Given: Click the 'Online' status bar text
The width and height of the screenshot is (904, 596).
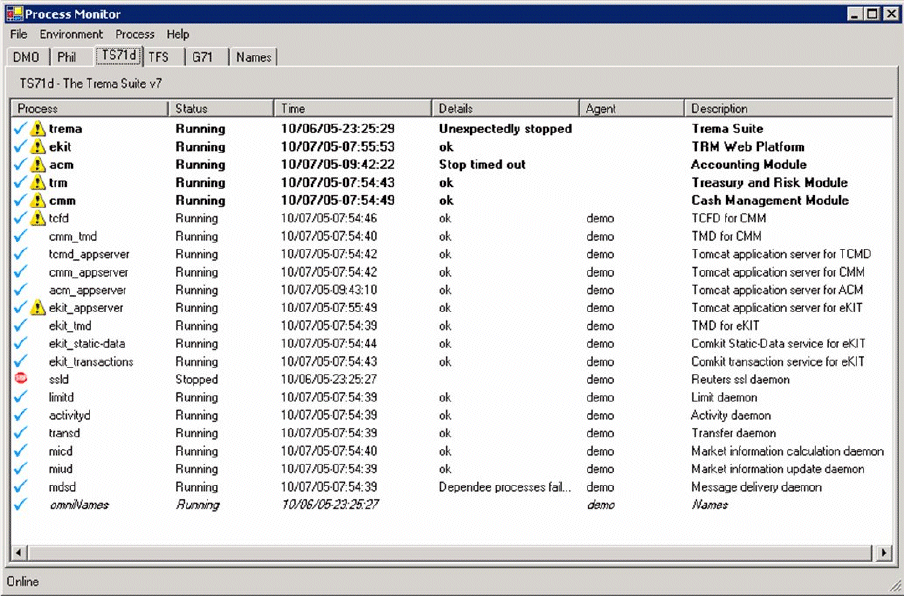Looking at the screenshot, I should tap(23, 581).
